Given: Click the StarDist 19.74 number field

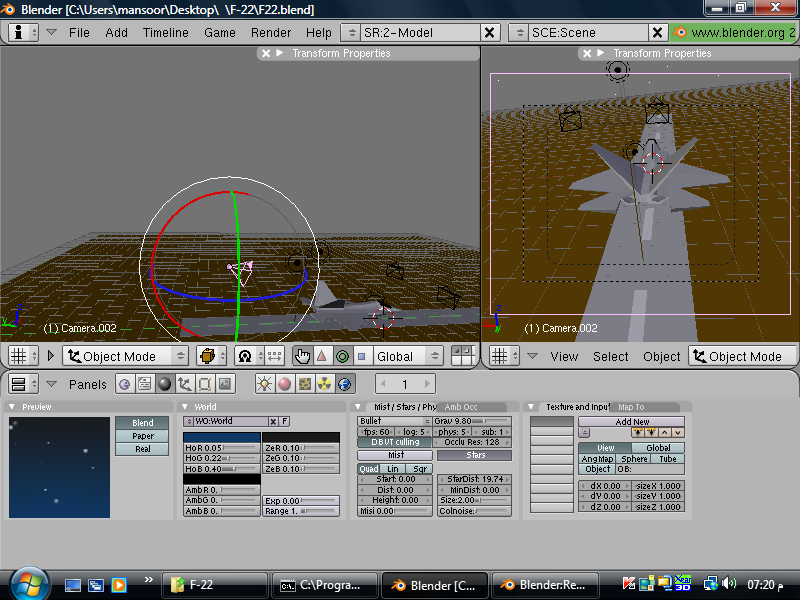Looking at the screenshot, I should [474, 479].
